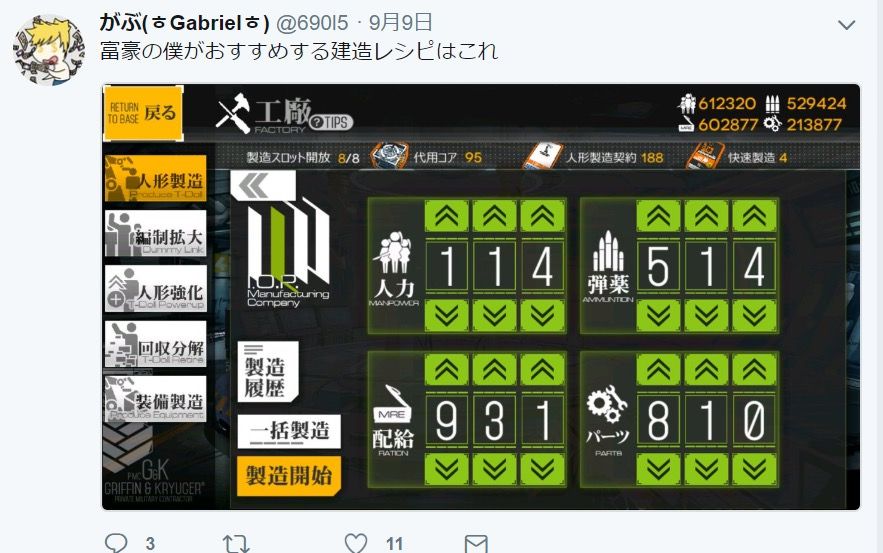Click the Gabriel profile avatar picture
The width and height of the screenshot is (883, 553).
point(50,50)
